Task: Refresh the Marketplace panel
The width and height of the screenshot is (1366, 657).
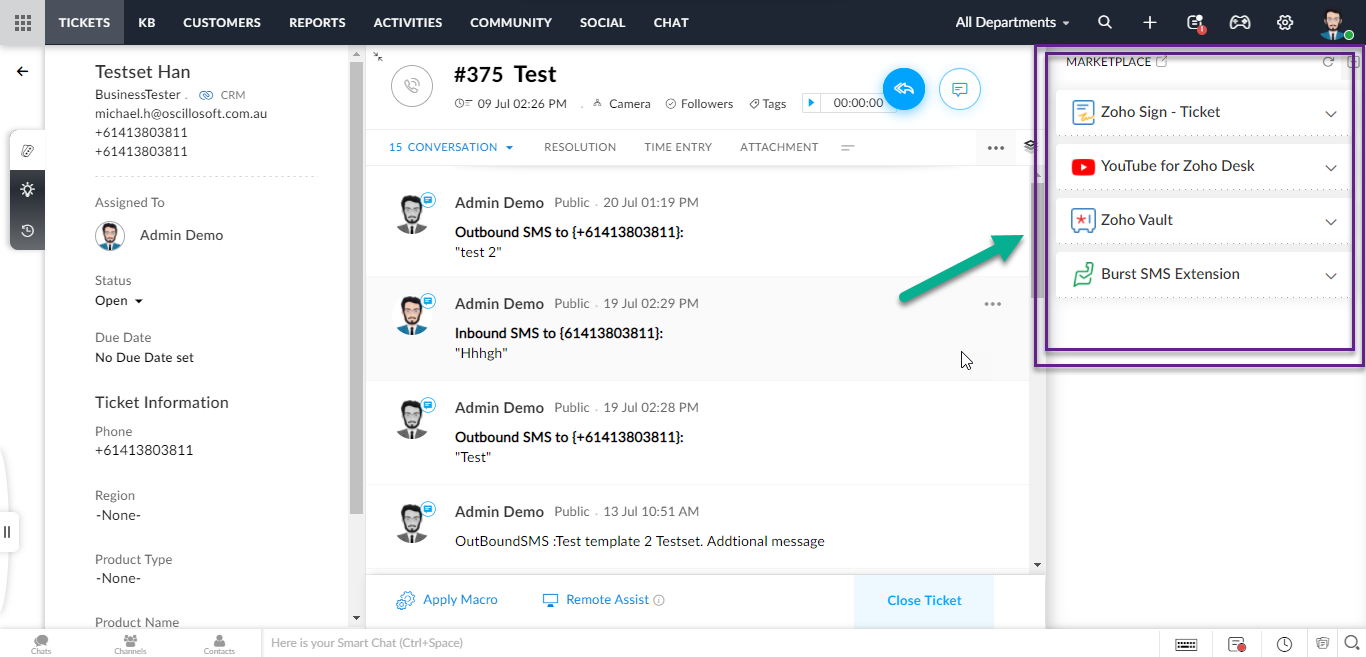Action: [1328, 62]
